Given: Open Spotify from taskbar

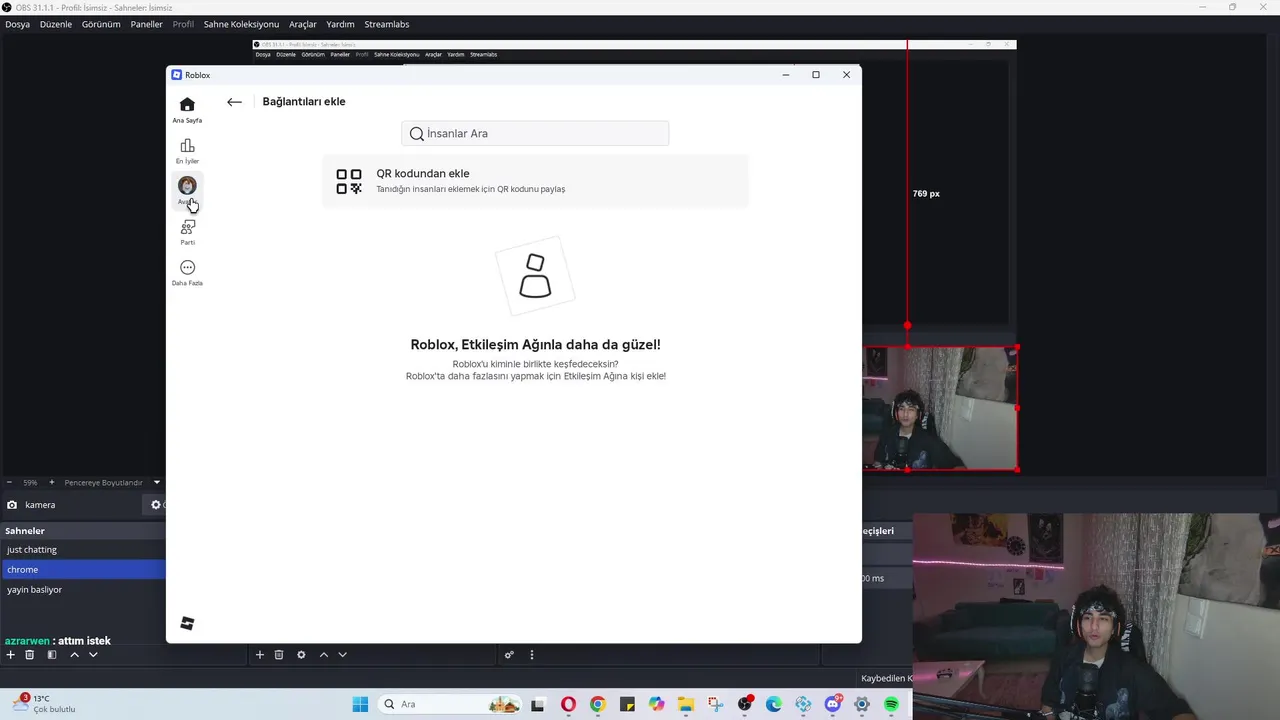Looking at the screenshot, I should [891, 704].
